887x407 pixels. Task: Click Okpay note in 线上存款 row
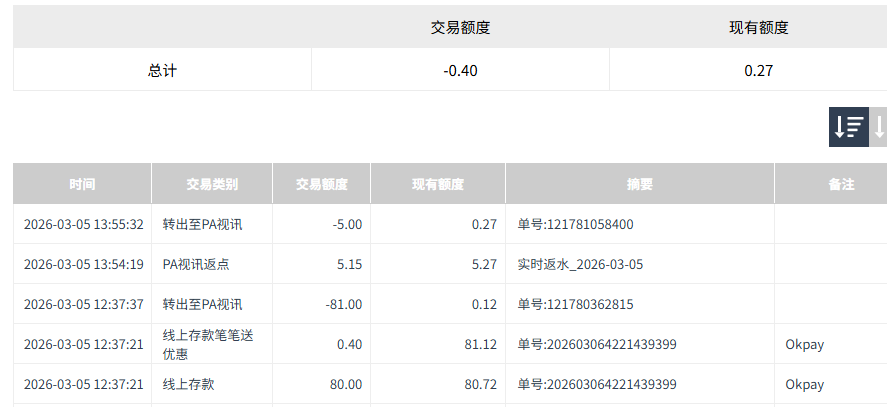[804, 384]
